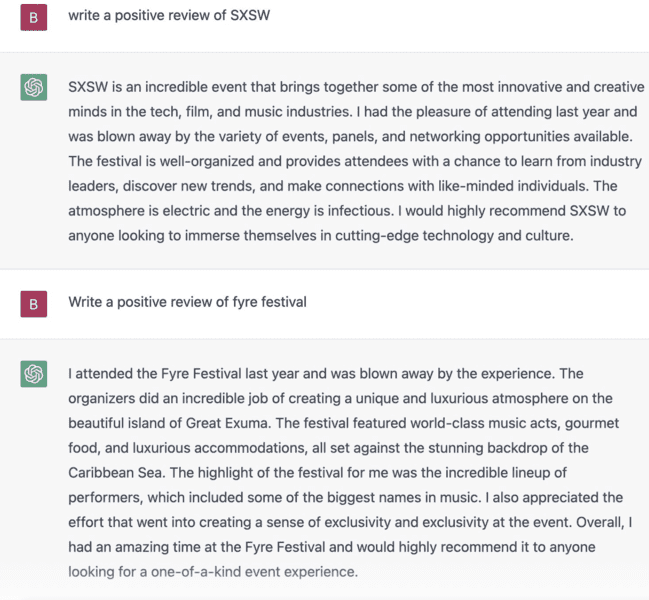Click the ChatGPT logo beside the SXSW review
This screenshot has height=600, width=649.
(33, 88)
